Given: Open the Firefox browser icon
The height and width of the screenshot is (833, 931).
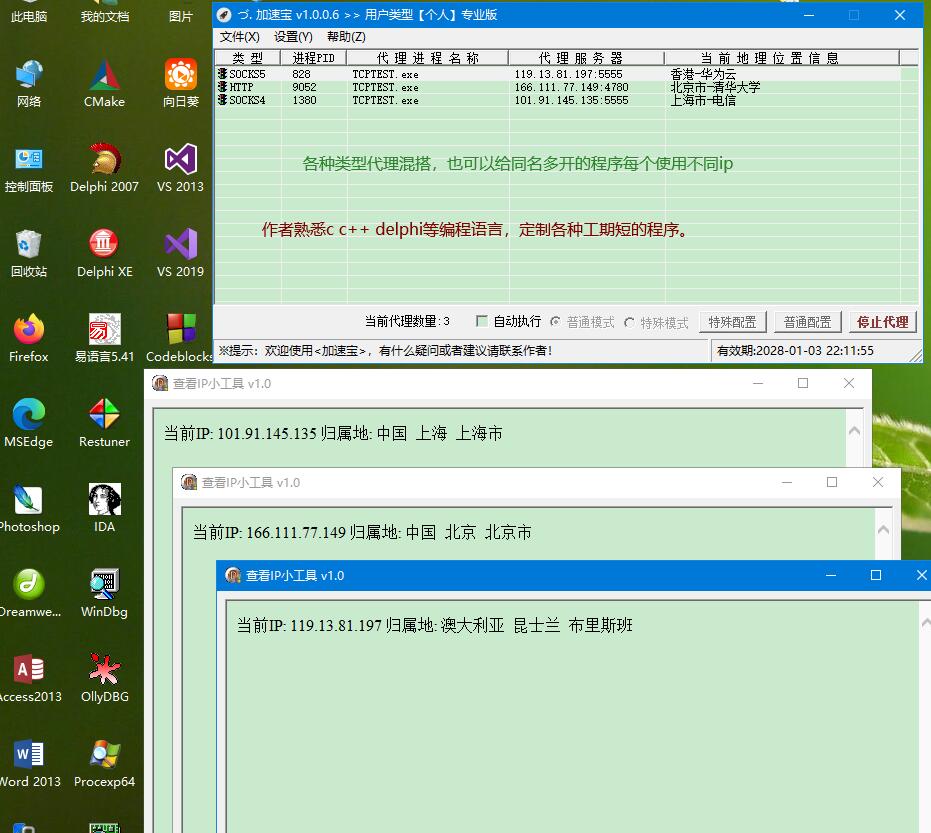Looking at the screenshot, I should (x=28, y=338).
